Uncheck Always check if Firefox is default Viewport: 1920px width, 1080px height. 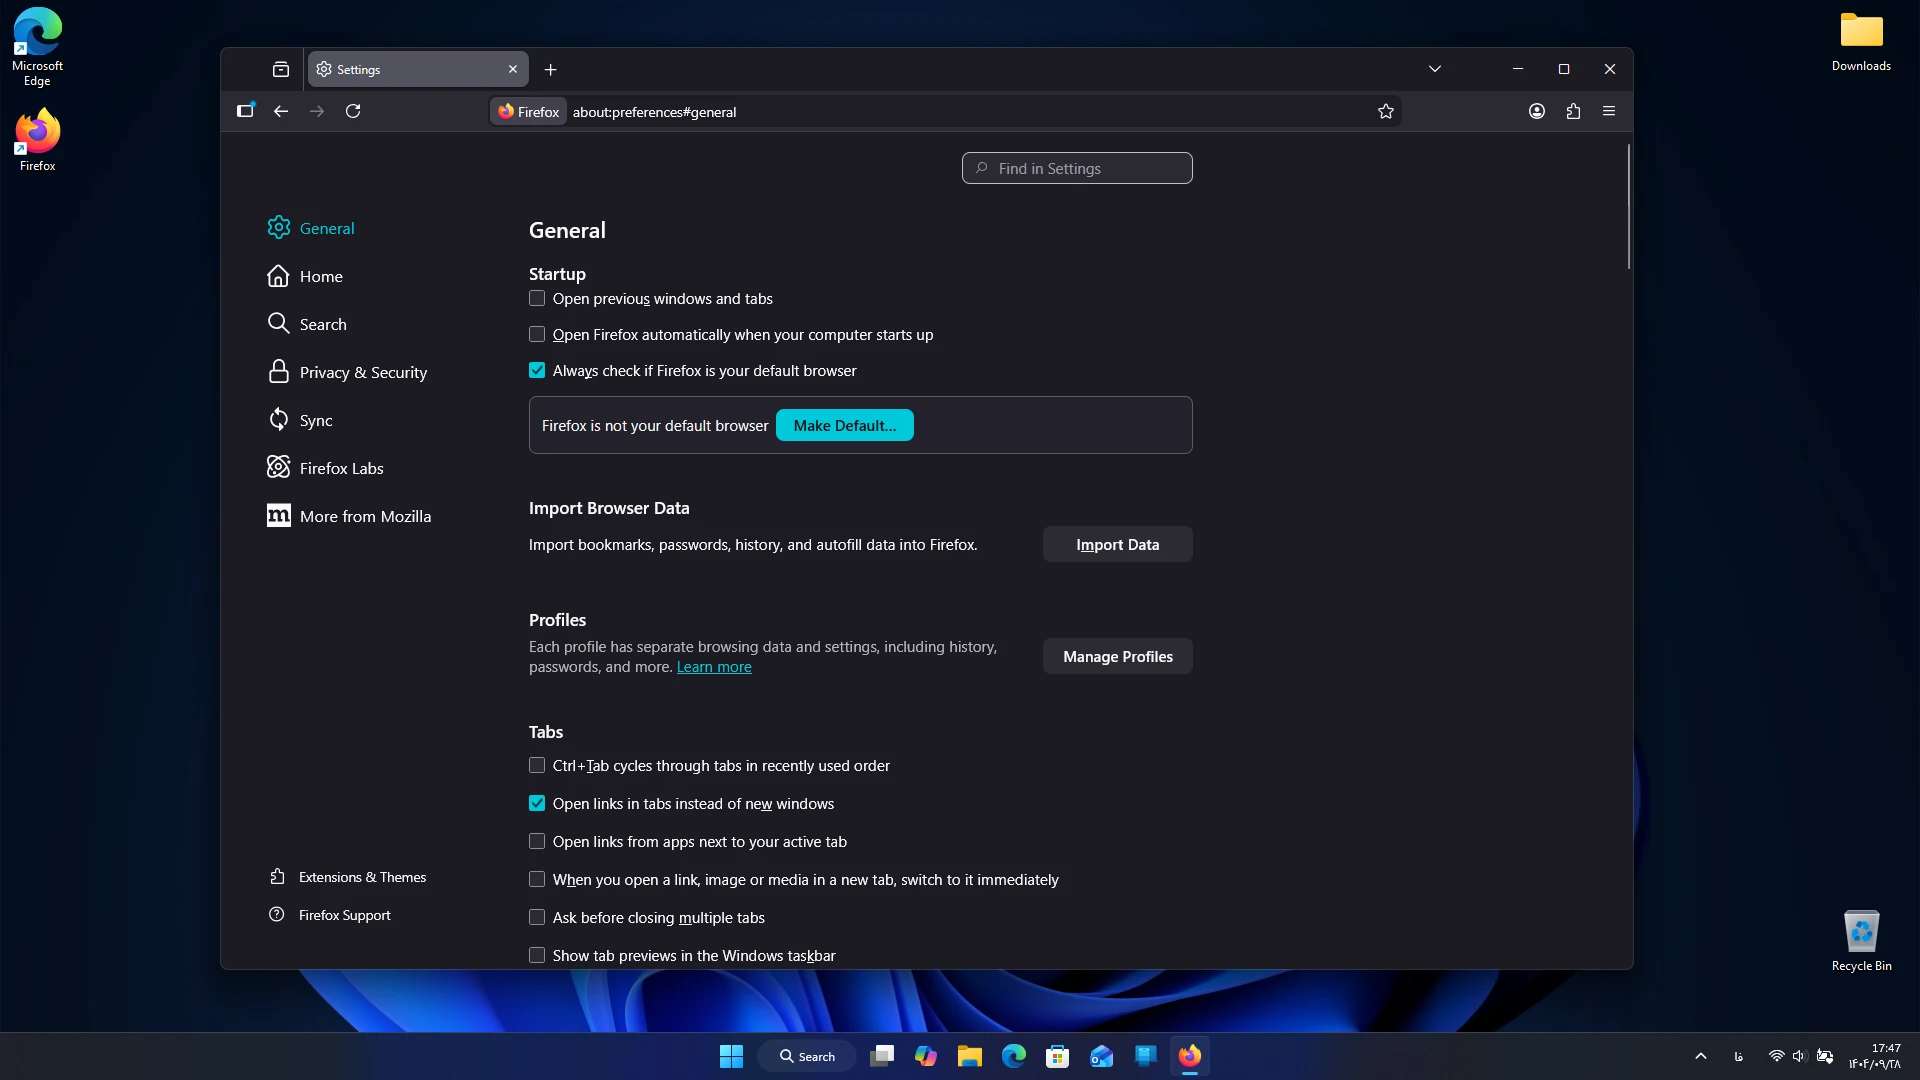(537, 370)
